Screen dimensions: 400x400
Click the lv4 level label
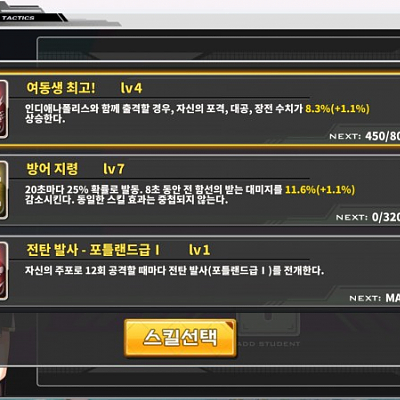(x=131, y=88)
